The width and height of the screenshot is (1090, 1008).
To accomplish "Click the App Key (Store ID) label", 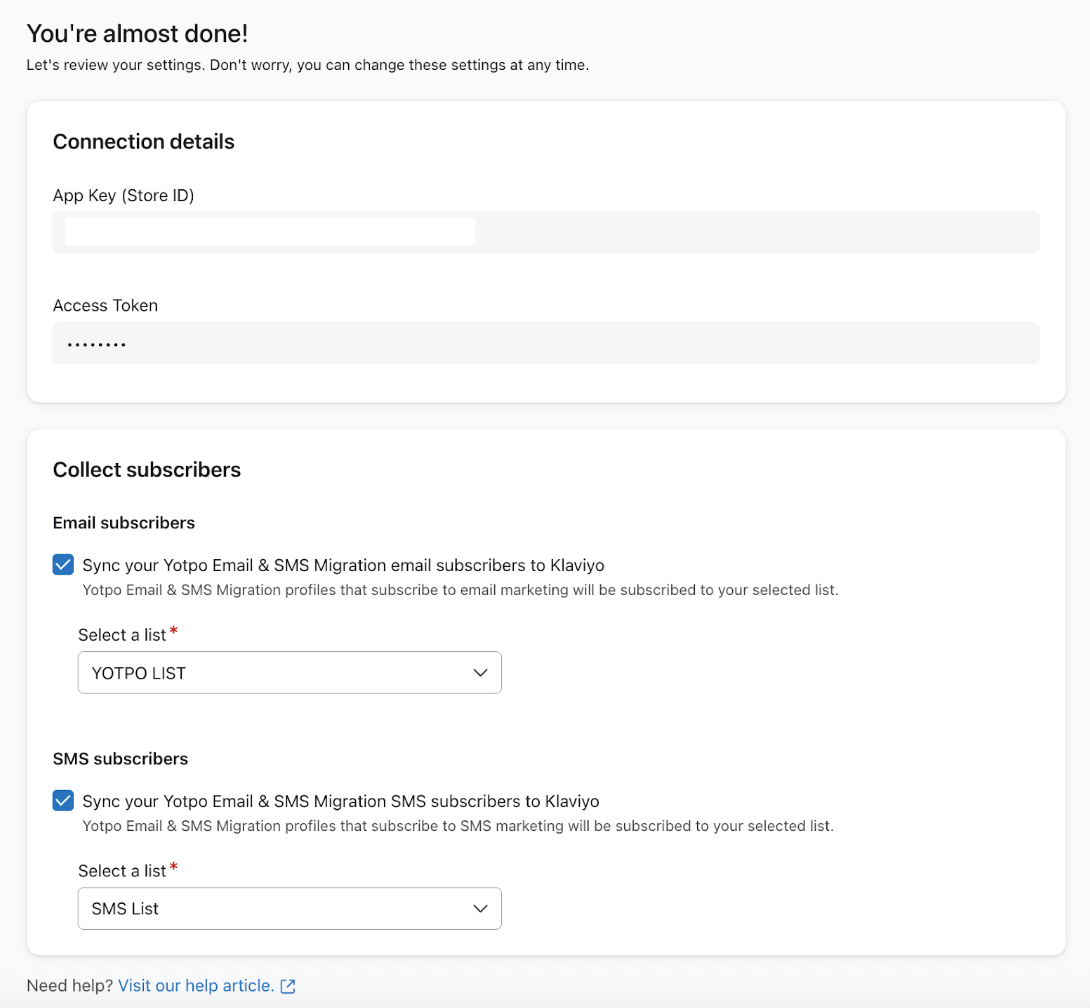I will click(123, 196).
